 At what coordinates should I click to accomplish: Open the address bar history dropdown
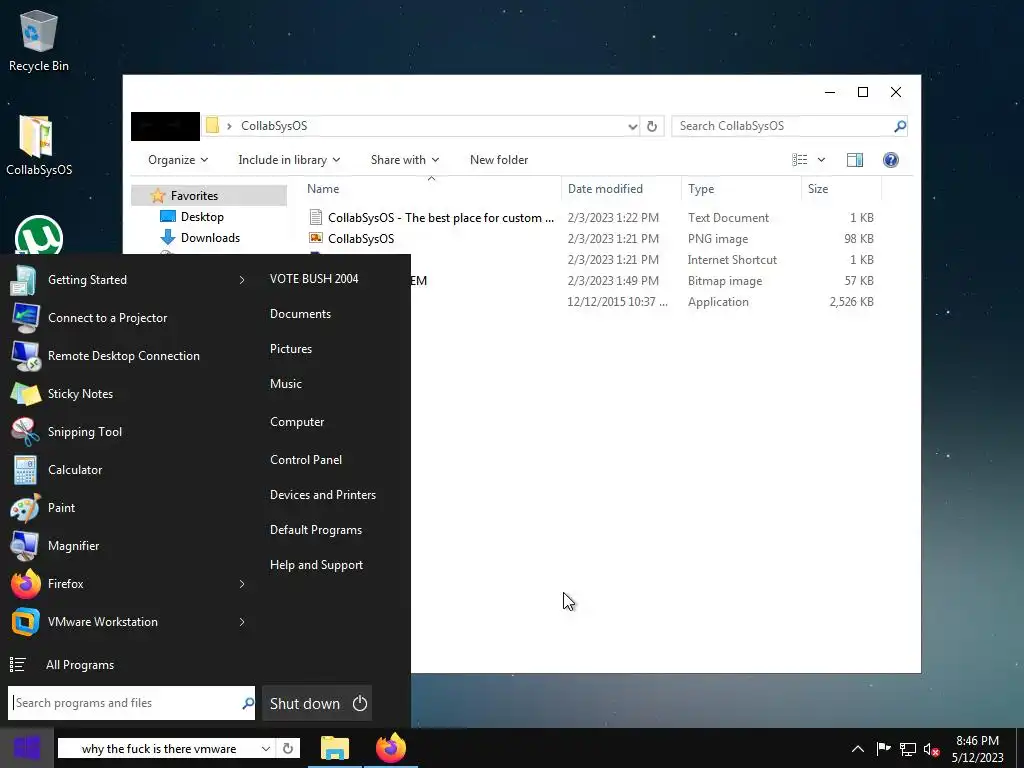(632, 126)
